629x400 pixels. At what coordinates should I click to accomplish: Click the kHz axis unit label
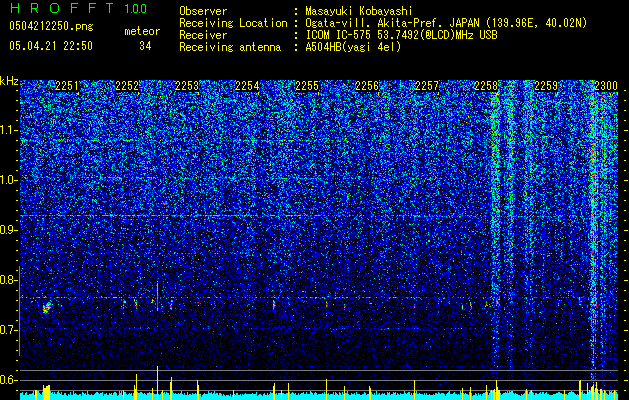pyautogui.click(x=9, y=81)
